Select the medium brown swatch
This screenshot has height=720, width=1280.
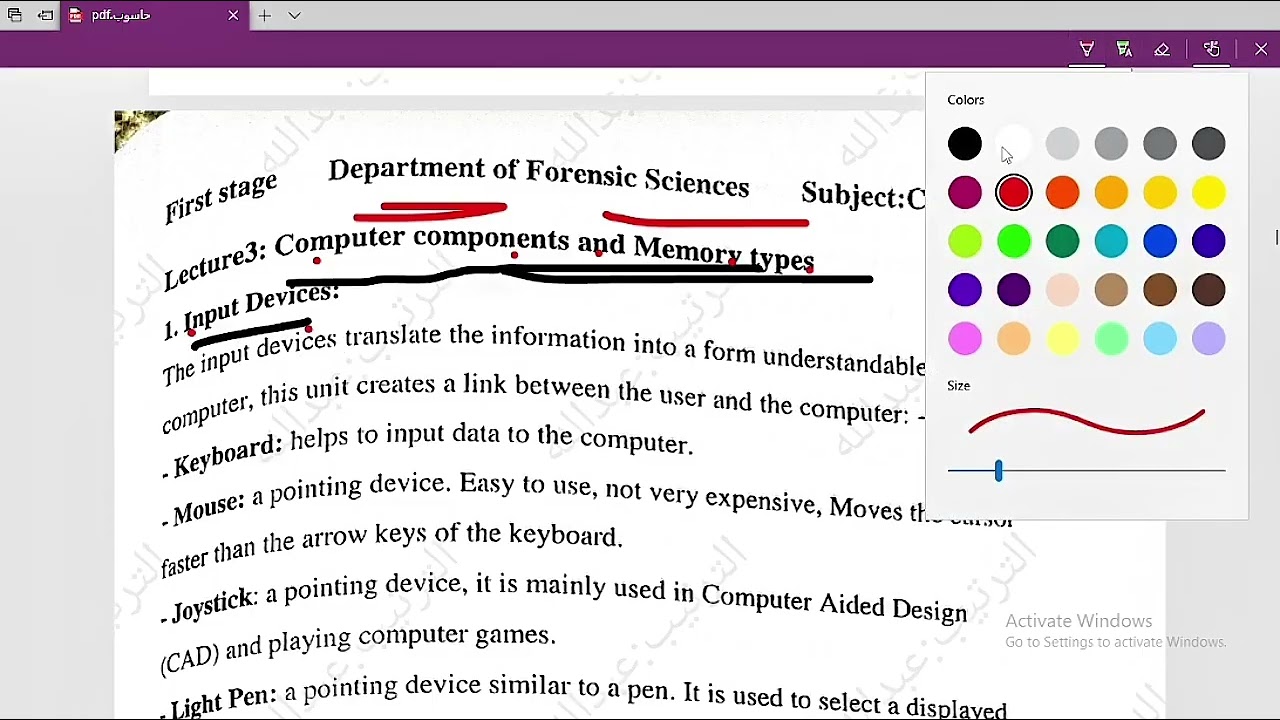[x=1160, y=290]
